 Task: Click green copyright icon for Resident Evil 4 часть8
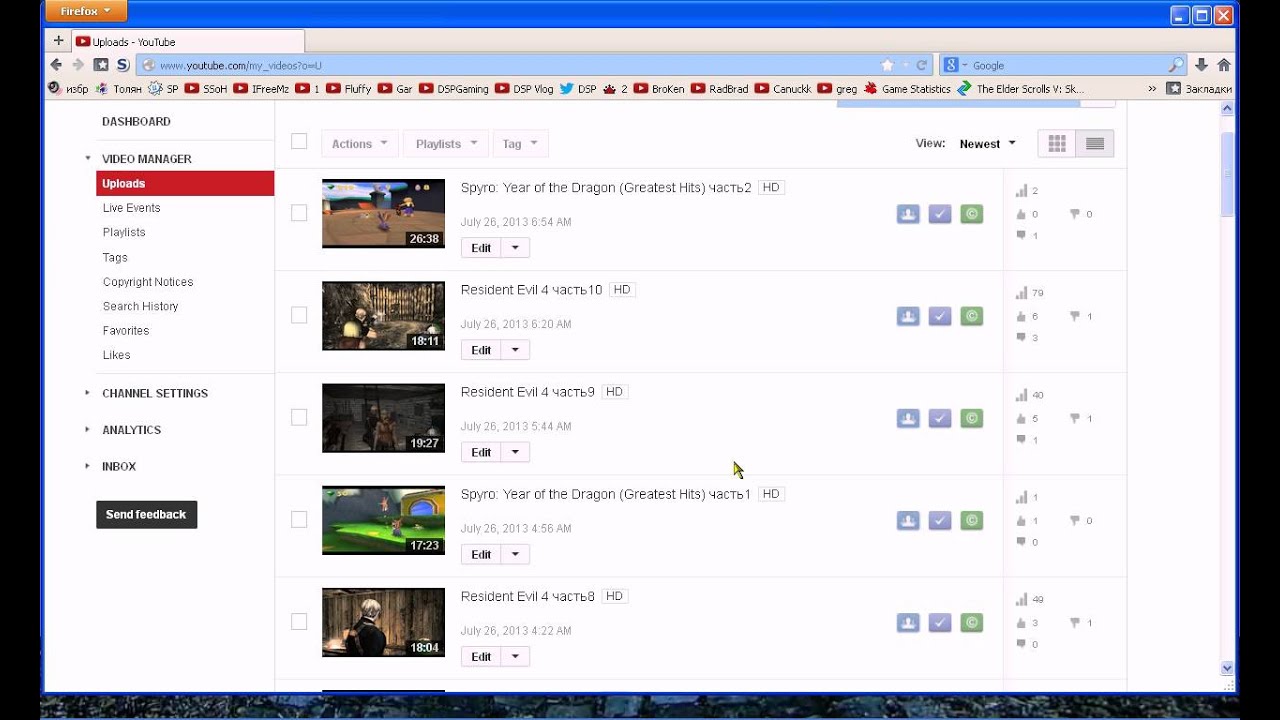[971, 623]
